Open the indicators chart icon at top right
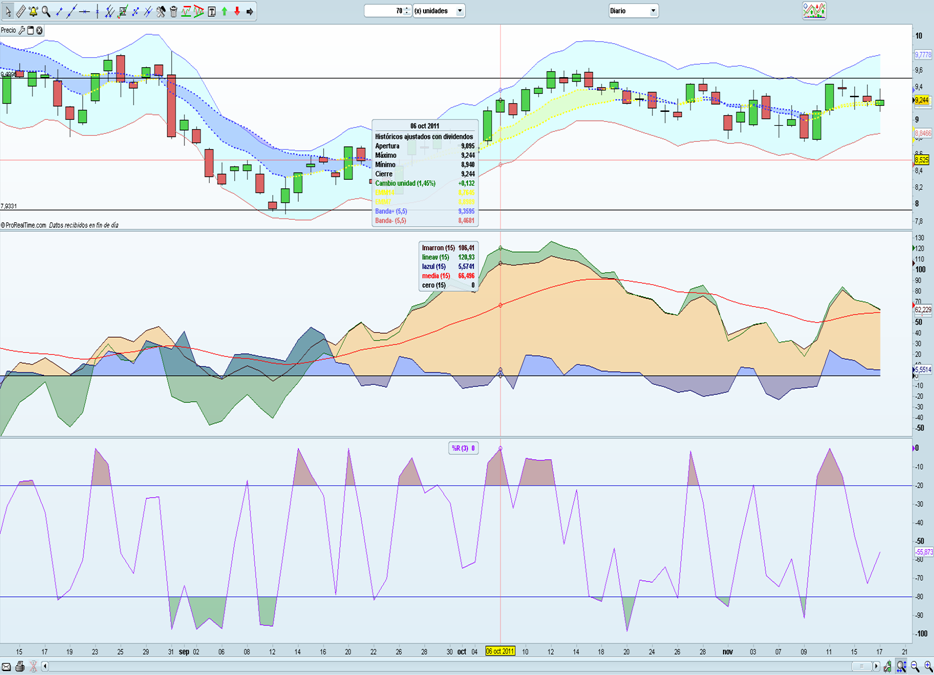This screenshot has height=675, width=934. point(814,11)
